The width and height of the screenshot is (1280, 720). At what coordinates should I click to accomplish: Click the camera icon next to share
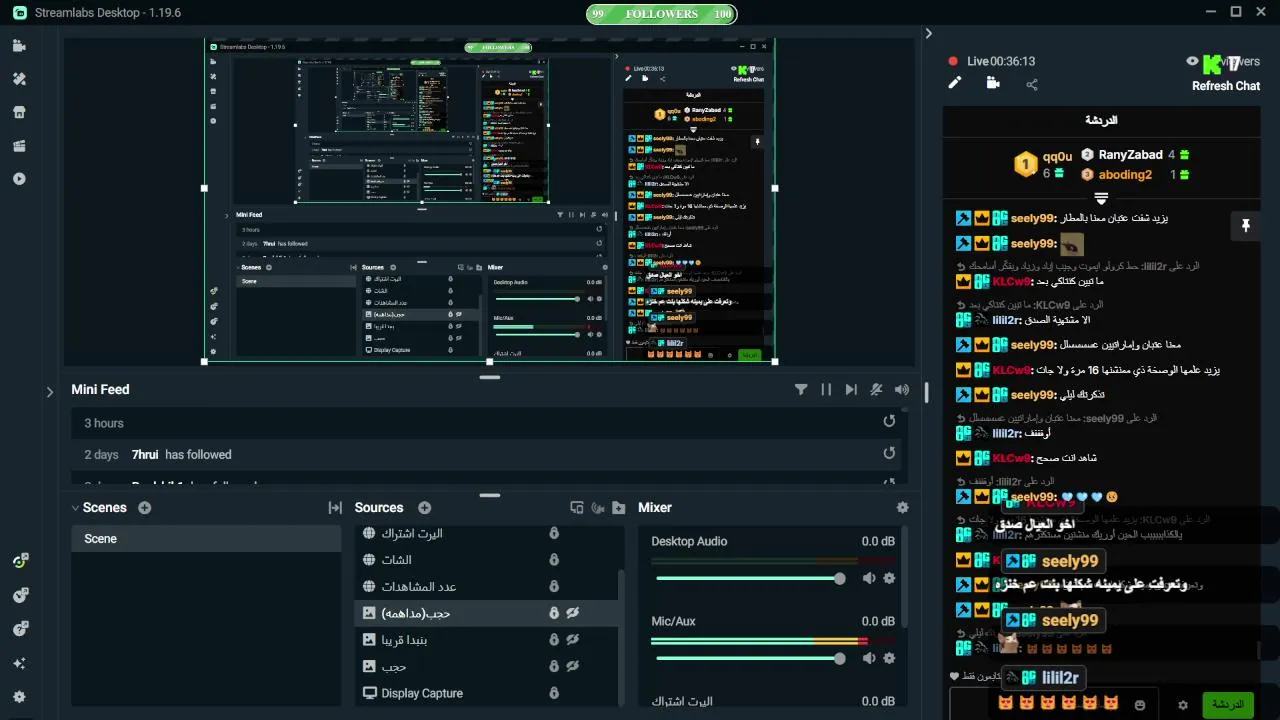(x=993, y=83)
